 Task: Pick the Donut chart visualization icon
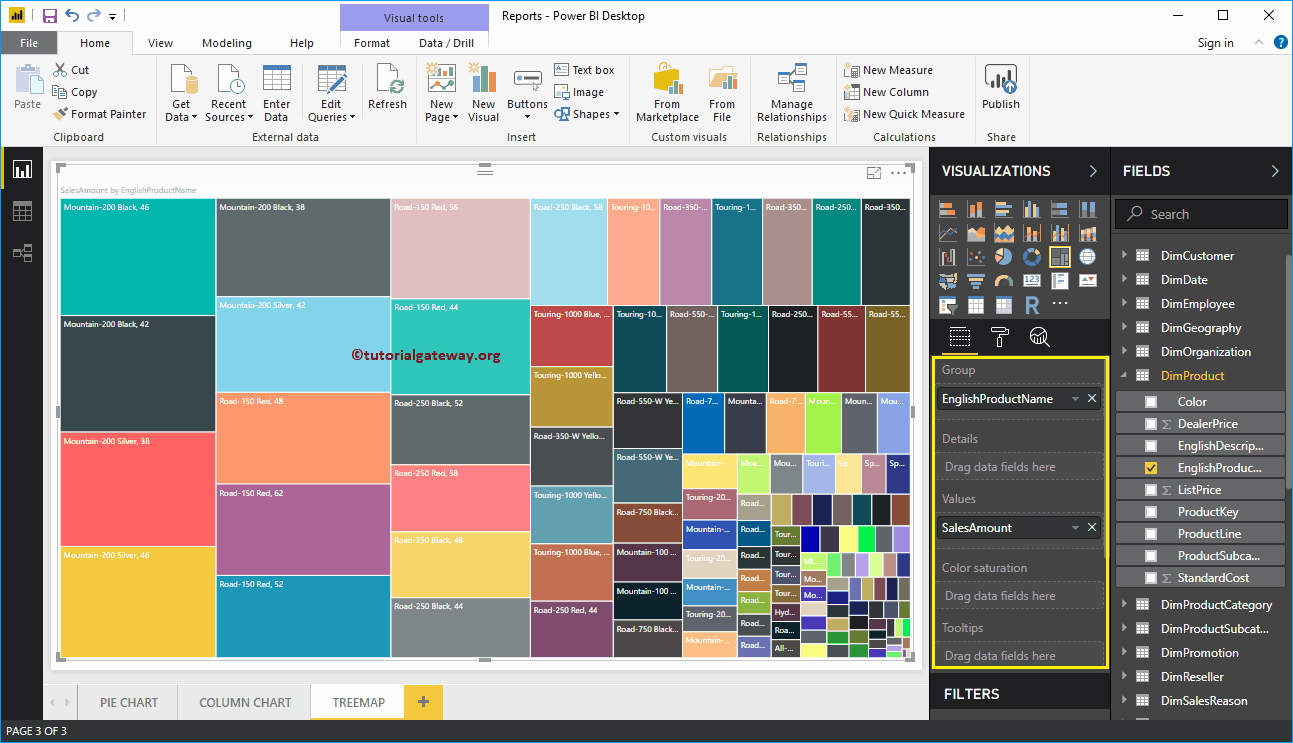coord(1032,257)
